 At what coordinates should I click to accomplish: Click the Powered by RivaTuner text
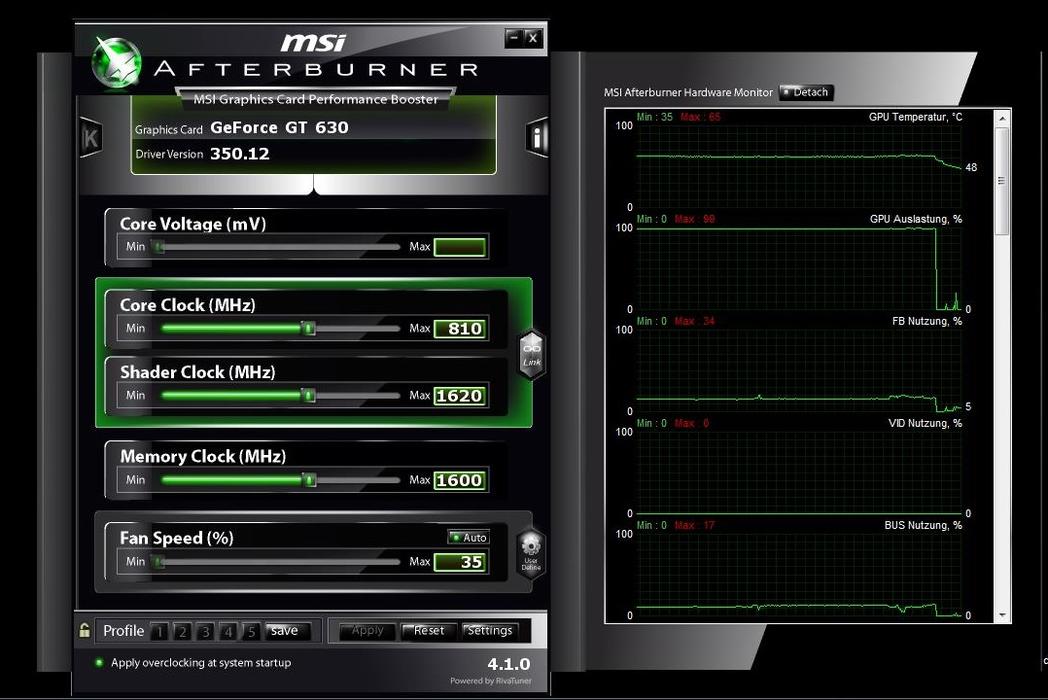tap(491, 681)
